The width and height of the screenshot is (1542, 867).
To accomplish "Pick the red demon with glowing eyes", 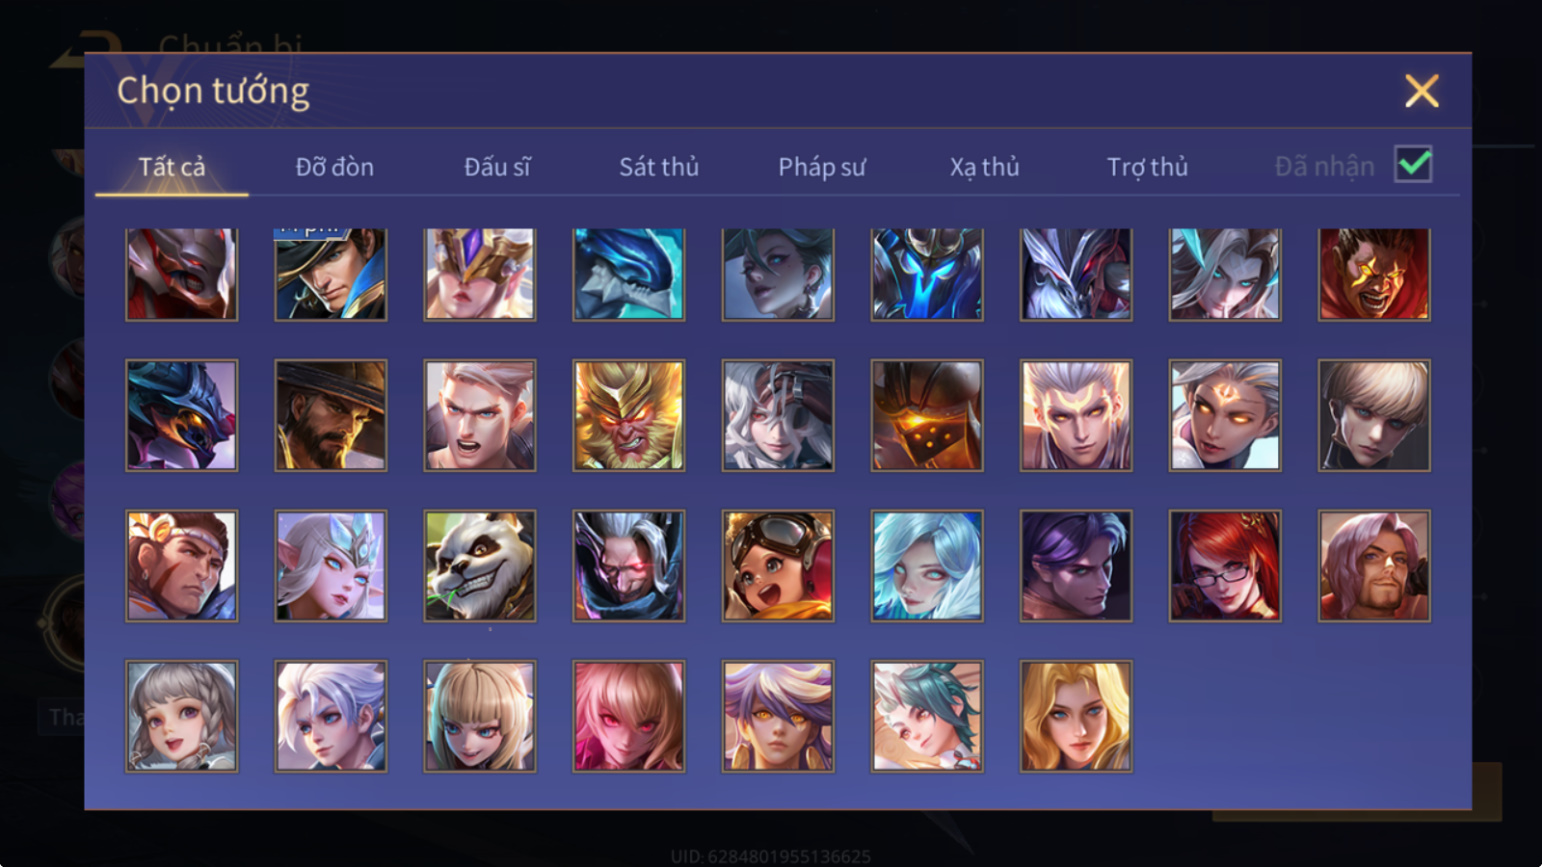I will pyautogui.click(x=1374, y=274).
